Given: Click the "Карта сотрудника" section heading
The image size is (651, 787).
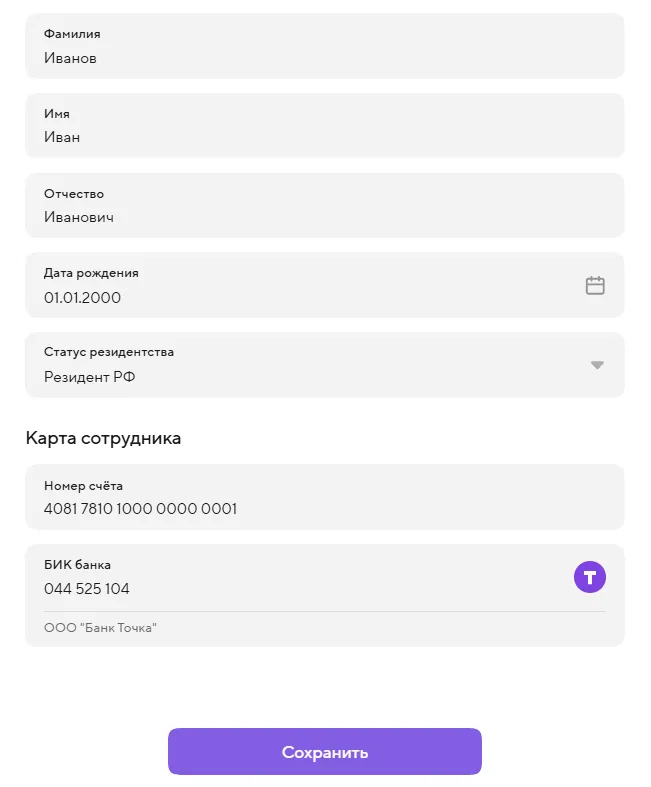Looking at the screenshot, I should [104, 438].
